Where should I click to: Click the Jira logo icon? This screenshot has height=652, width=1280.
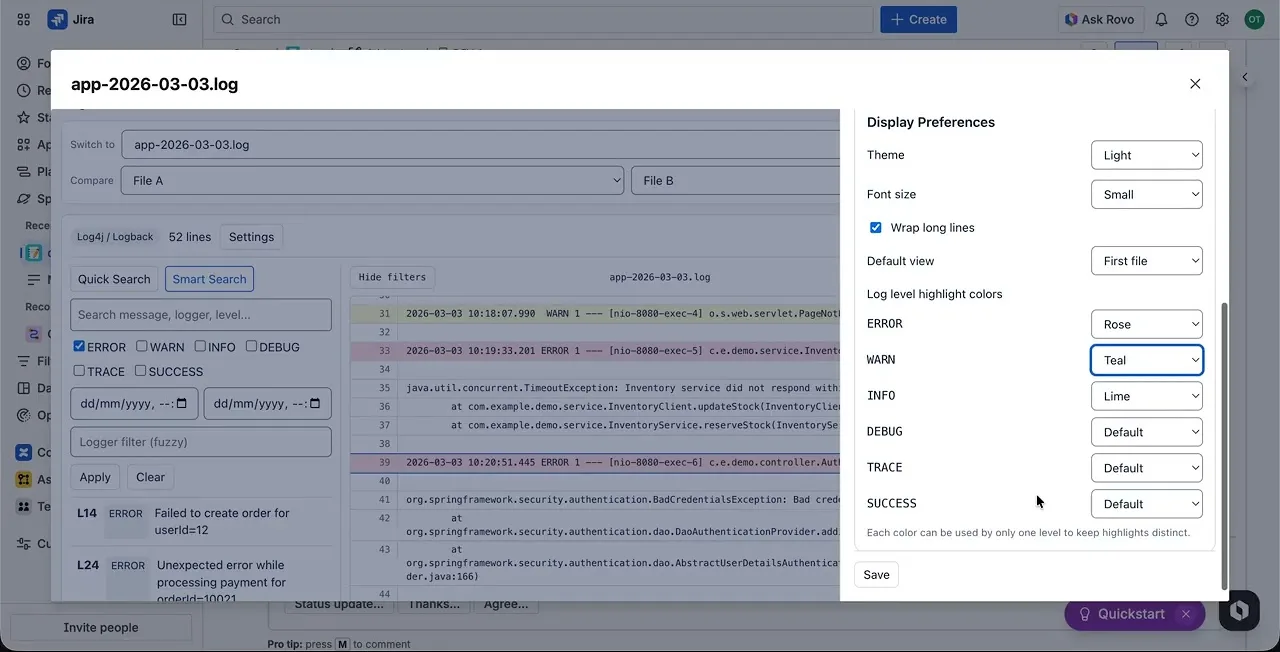57,19
